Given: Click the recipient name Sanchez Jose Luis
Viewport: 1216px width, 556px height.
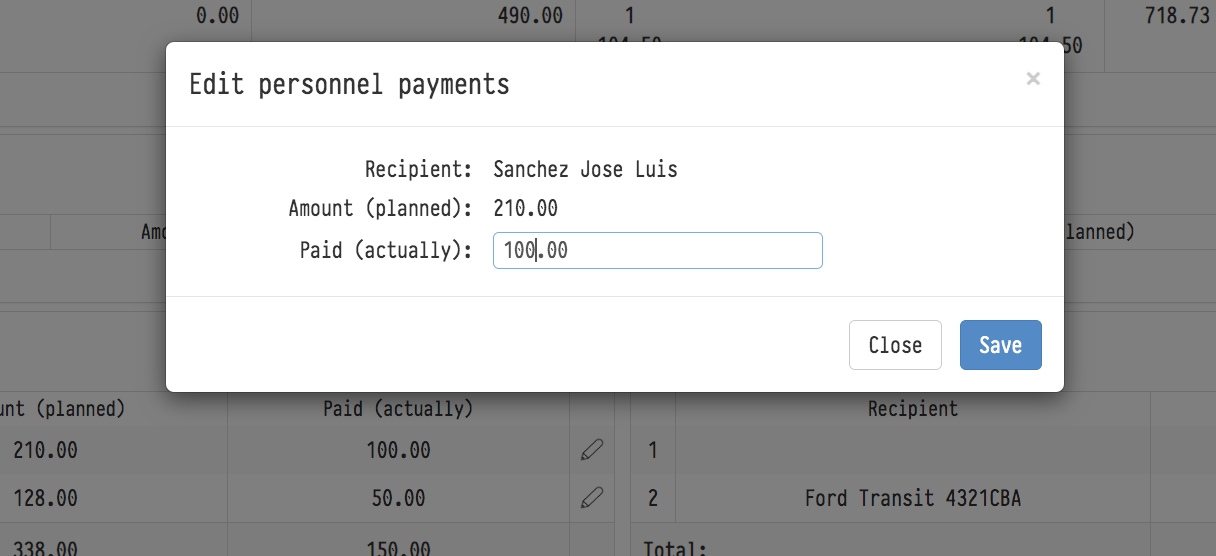Looking at the screenshot, I should [x=585, y=169].
